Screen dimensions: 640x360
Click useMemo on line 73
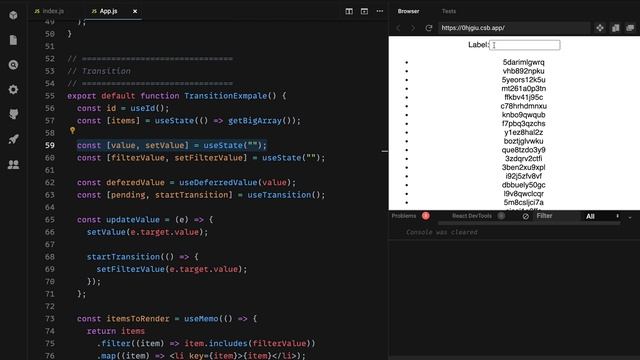click(x=201, y=319)
